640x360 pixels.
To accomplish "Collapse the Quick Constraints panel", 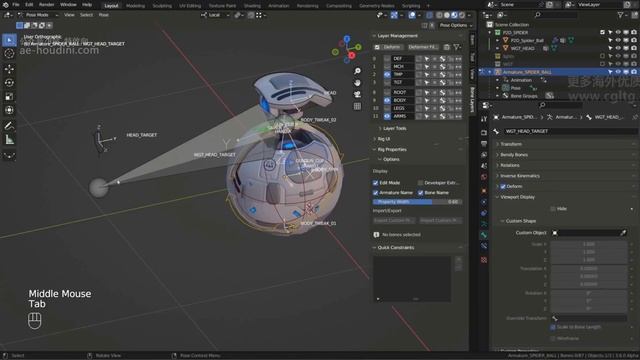I will (x=374, y=248).
